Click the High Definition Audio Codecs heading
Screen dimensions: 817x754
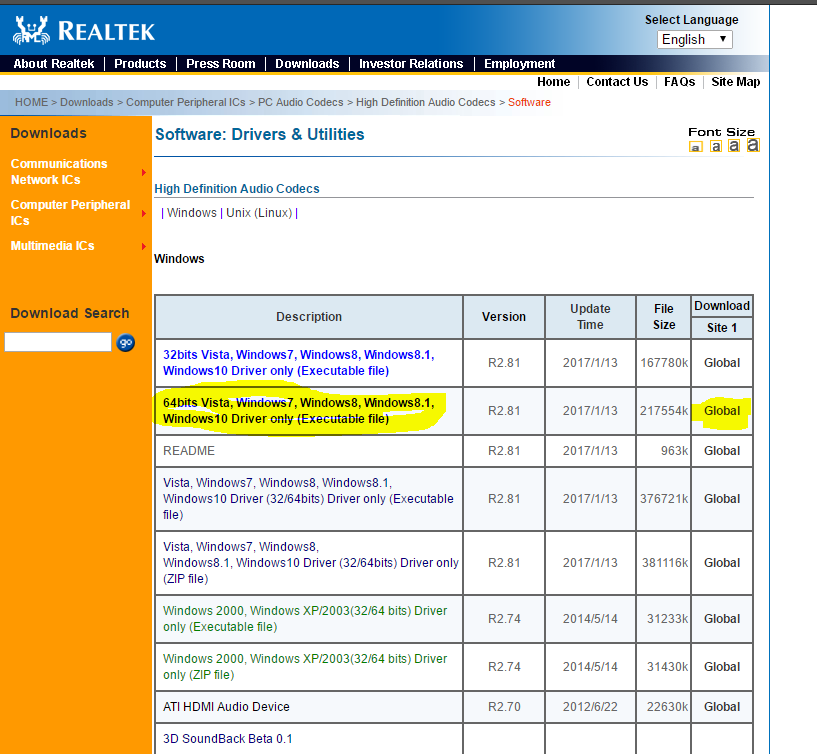237,189
